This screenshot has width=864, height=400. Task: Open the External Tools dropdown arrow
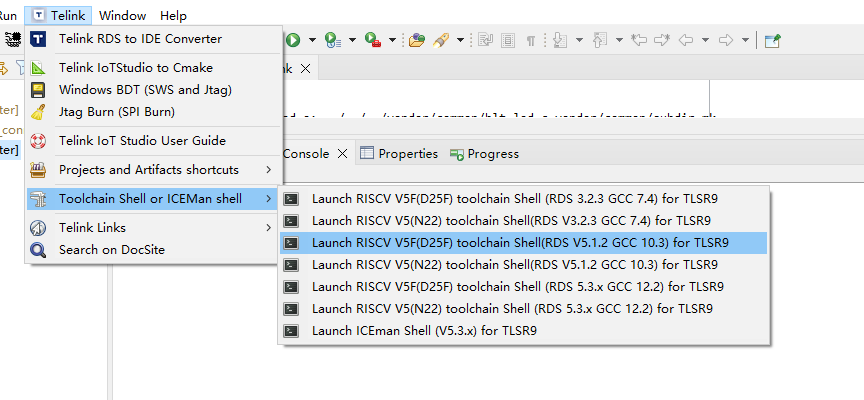[392, 40]
